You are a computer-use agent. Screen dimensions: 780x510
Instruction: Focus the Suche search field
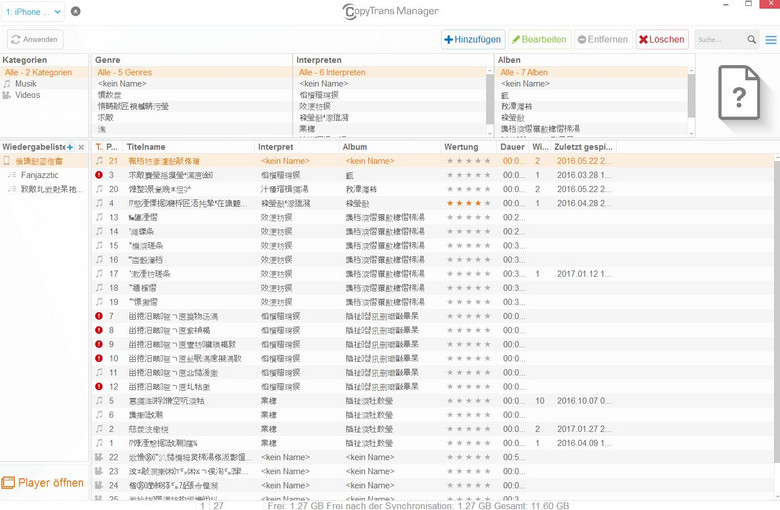click(x=720, y=39)
